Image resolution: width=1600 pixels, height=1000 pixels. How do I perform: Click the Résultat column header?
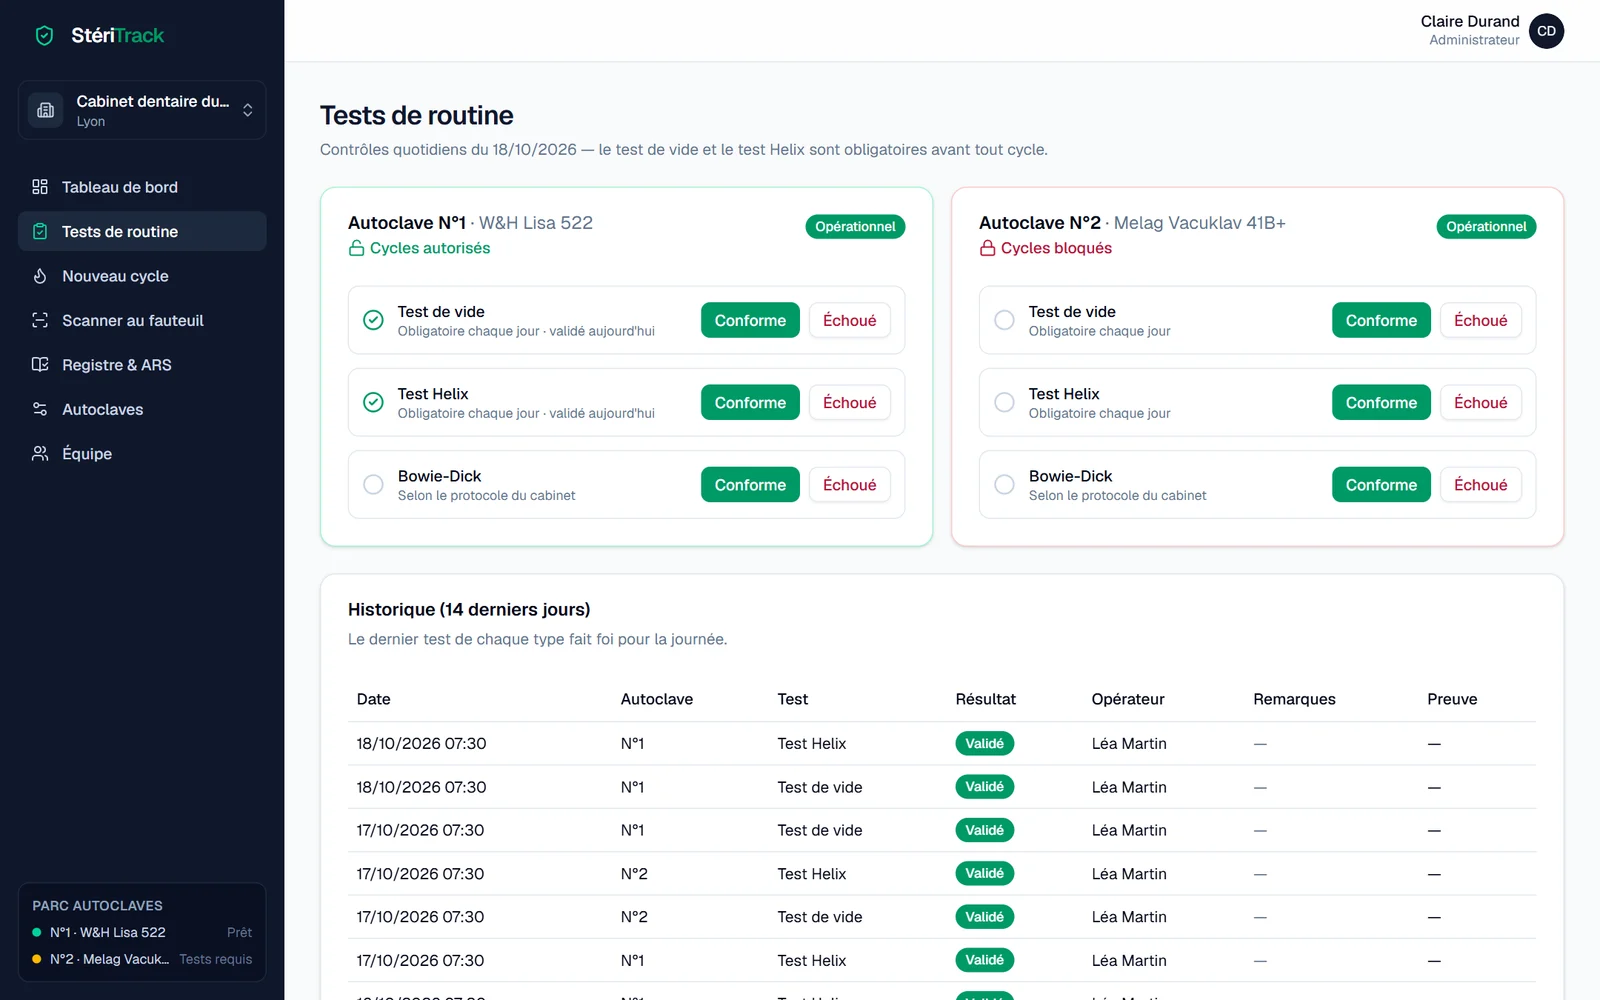coord(985,699)
